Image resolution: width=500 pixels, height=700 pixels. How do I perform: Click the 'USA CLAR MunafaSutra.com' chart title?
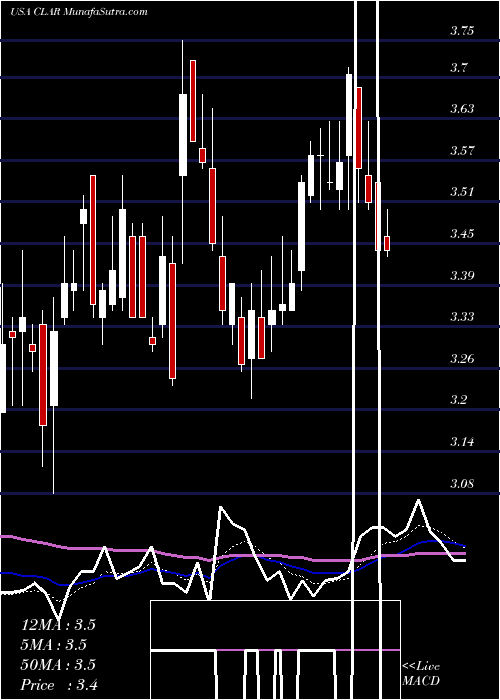79,12
